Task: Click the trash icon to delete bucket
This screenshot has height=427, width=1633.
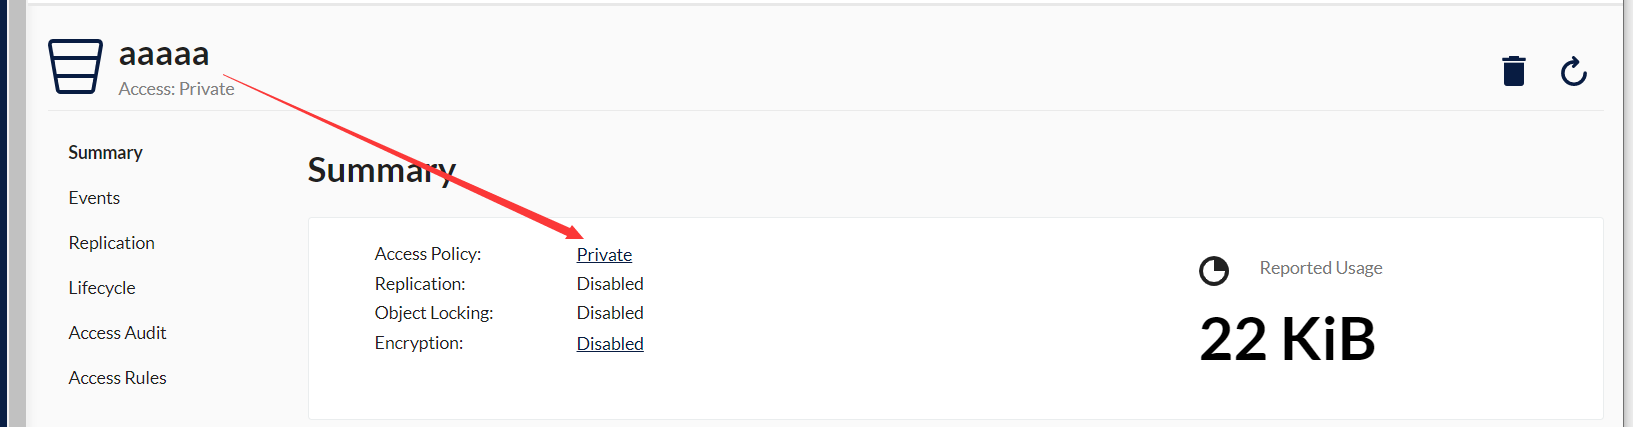Action: [1513, 71]
